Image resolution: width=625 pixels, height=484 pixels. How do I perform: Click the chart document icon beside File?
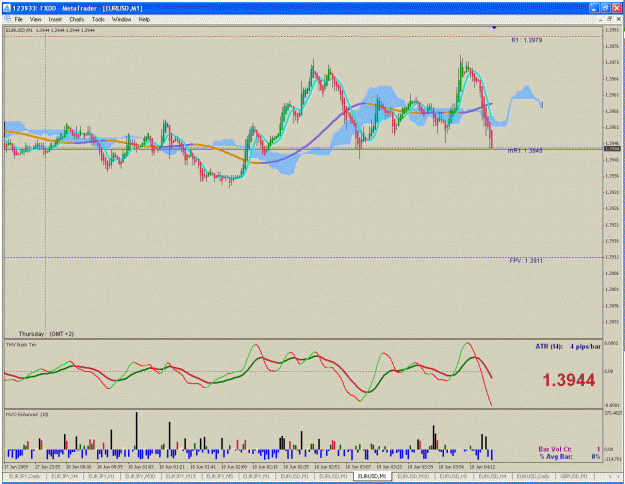coord(7,19)
